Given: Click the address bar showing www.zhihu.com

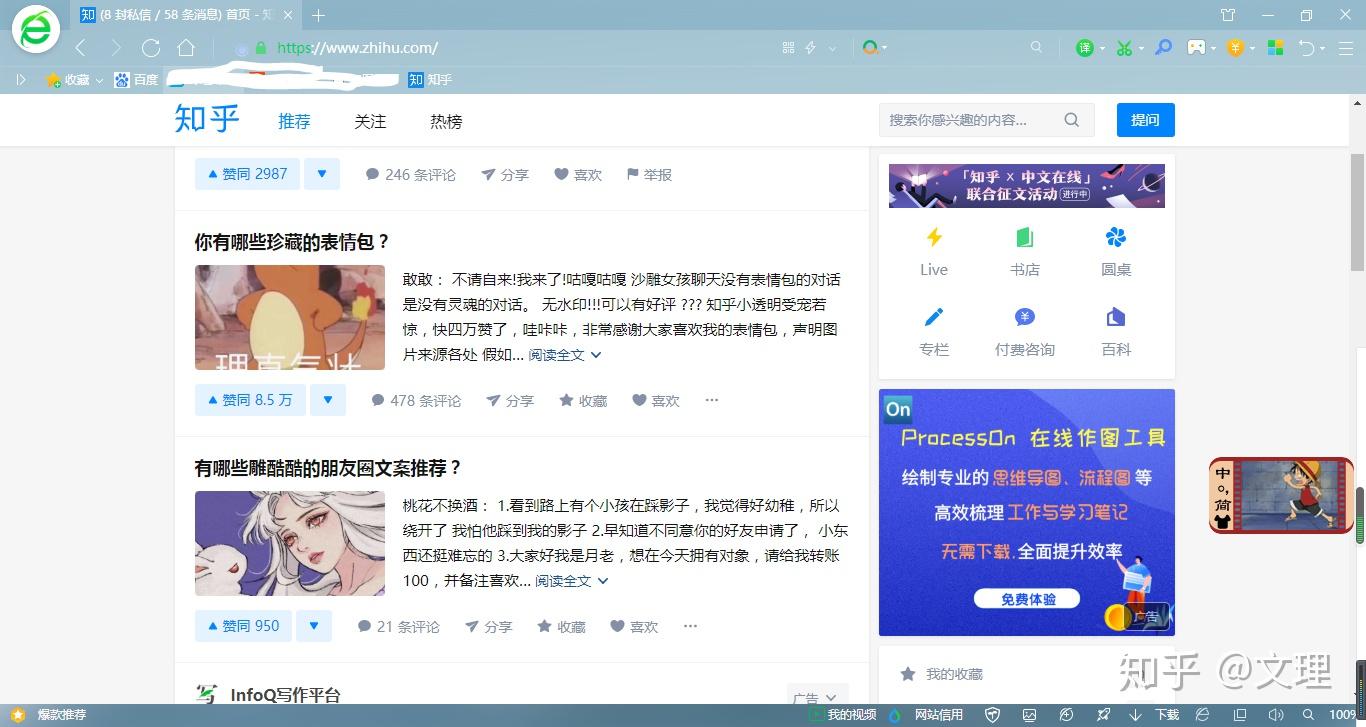Looking at the screenshot, I should (500, 48).
